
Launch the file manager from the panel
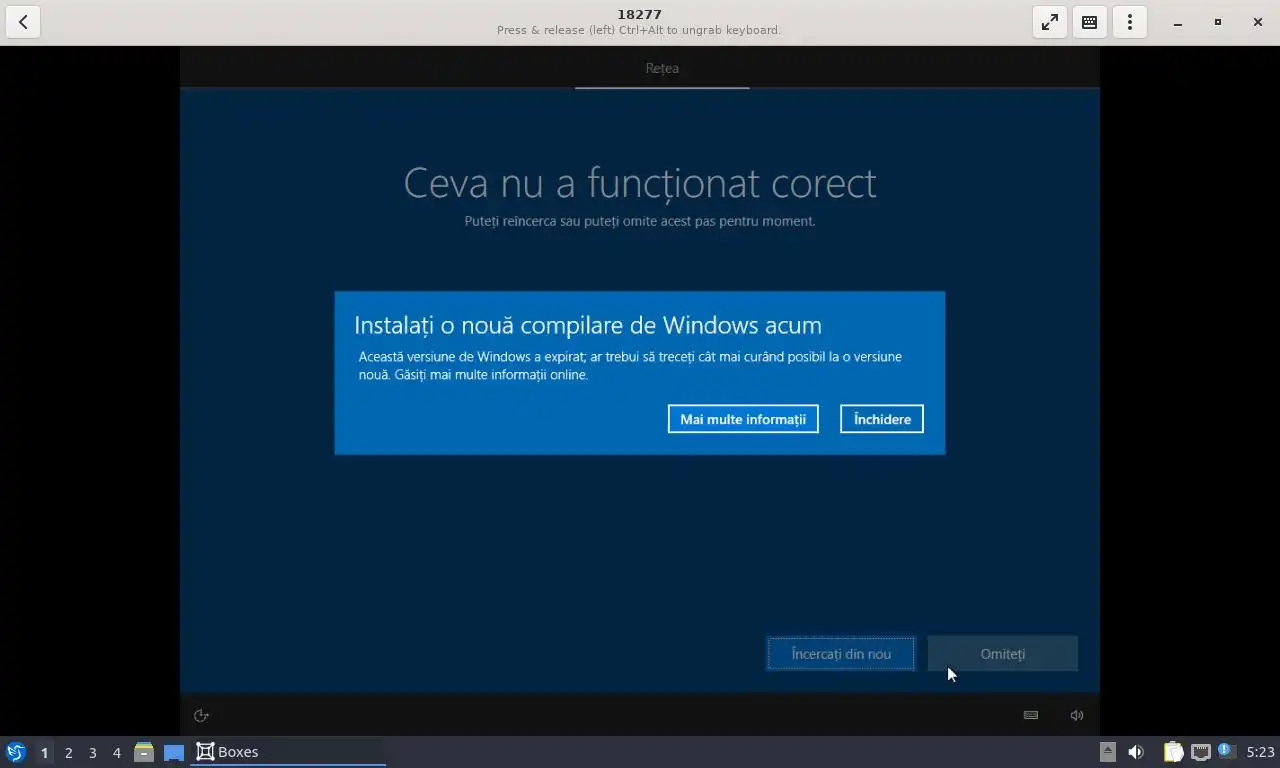(144, 752)
